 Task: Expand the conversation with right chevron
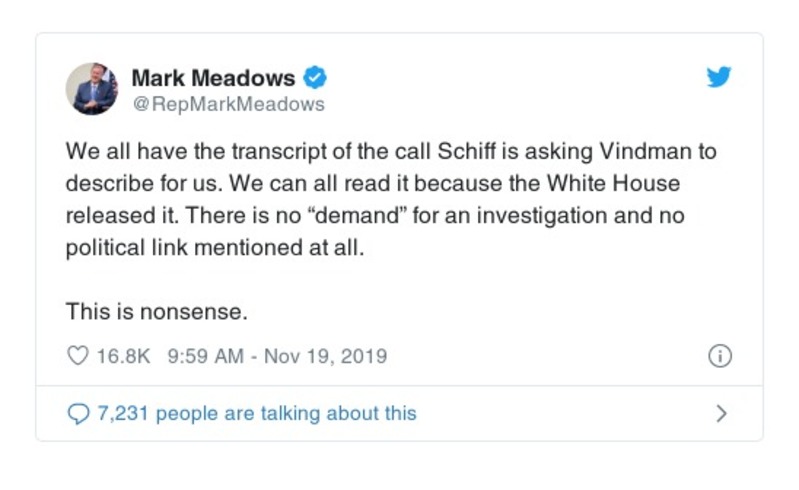(x=722, y=413)
